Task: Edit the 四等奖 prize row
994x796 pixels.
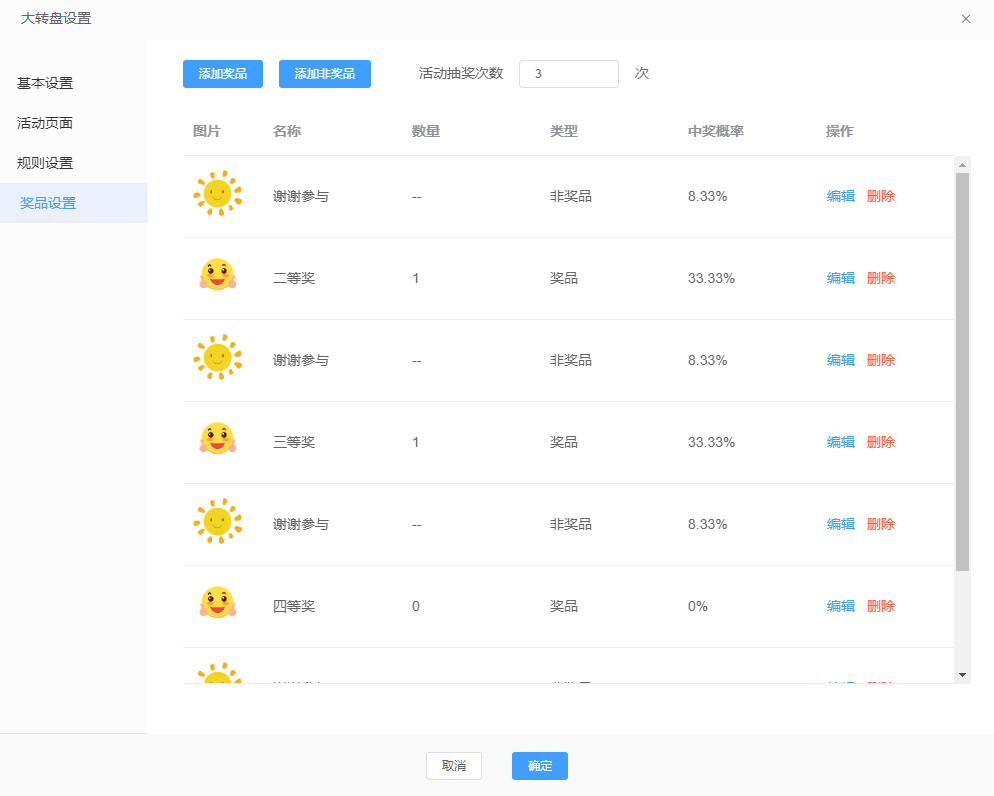Action: [840, 606]
